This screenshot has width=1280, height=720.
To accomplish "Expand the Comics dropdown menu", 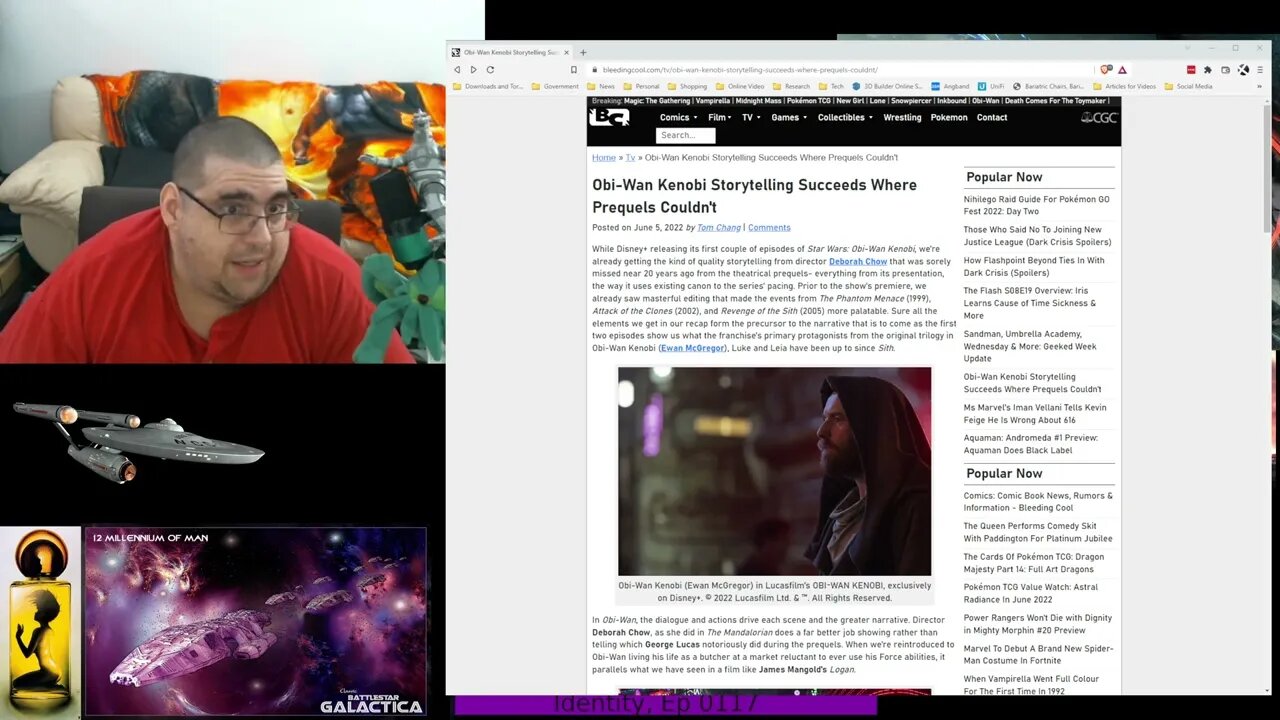I will 679,117.
